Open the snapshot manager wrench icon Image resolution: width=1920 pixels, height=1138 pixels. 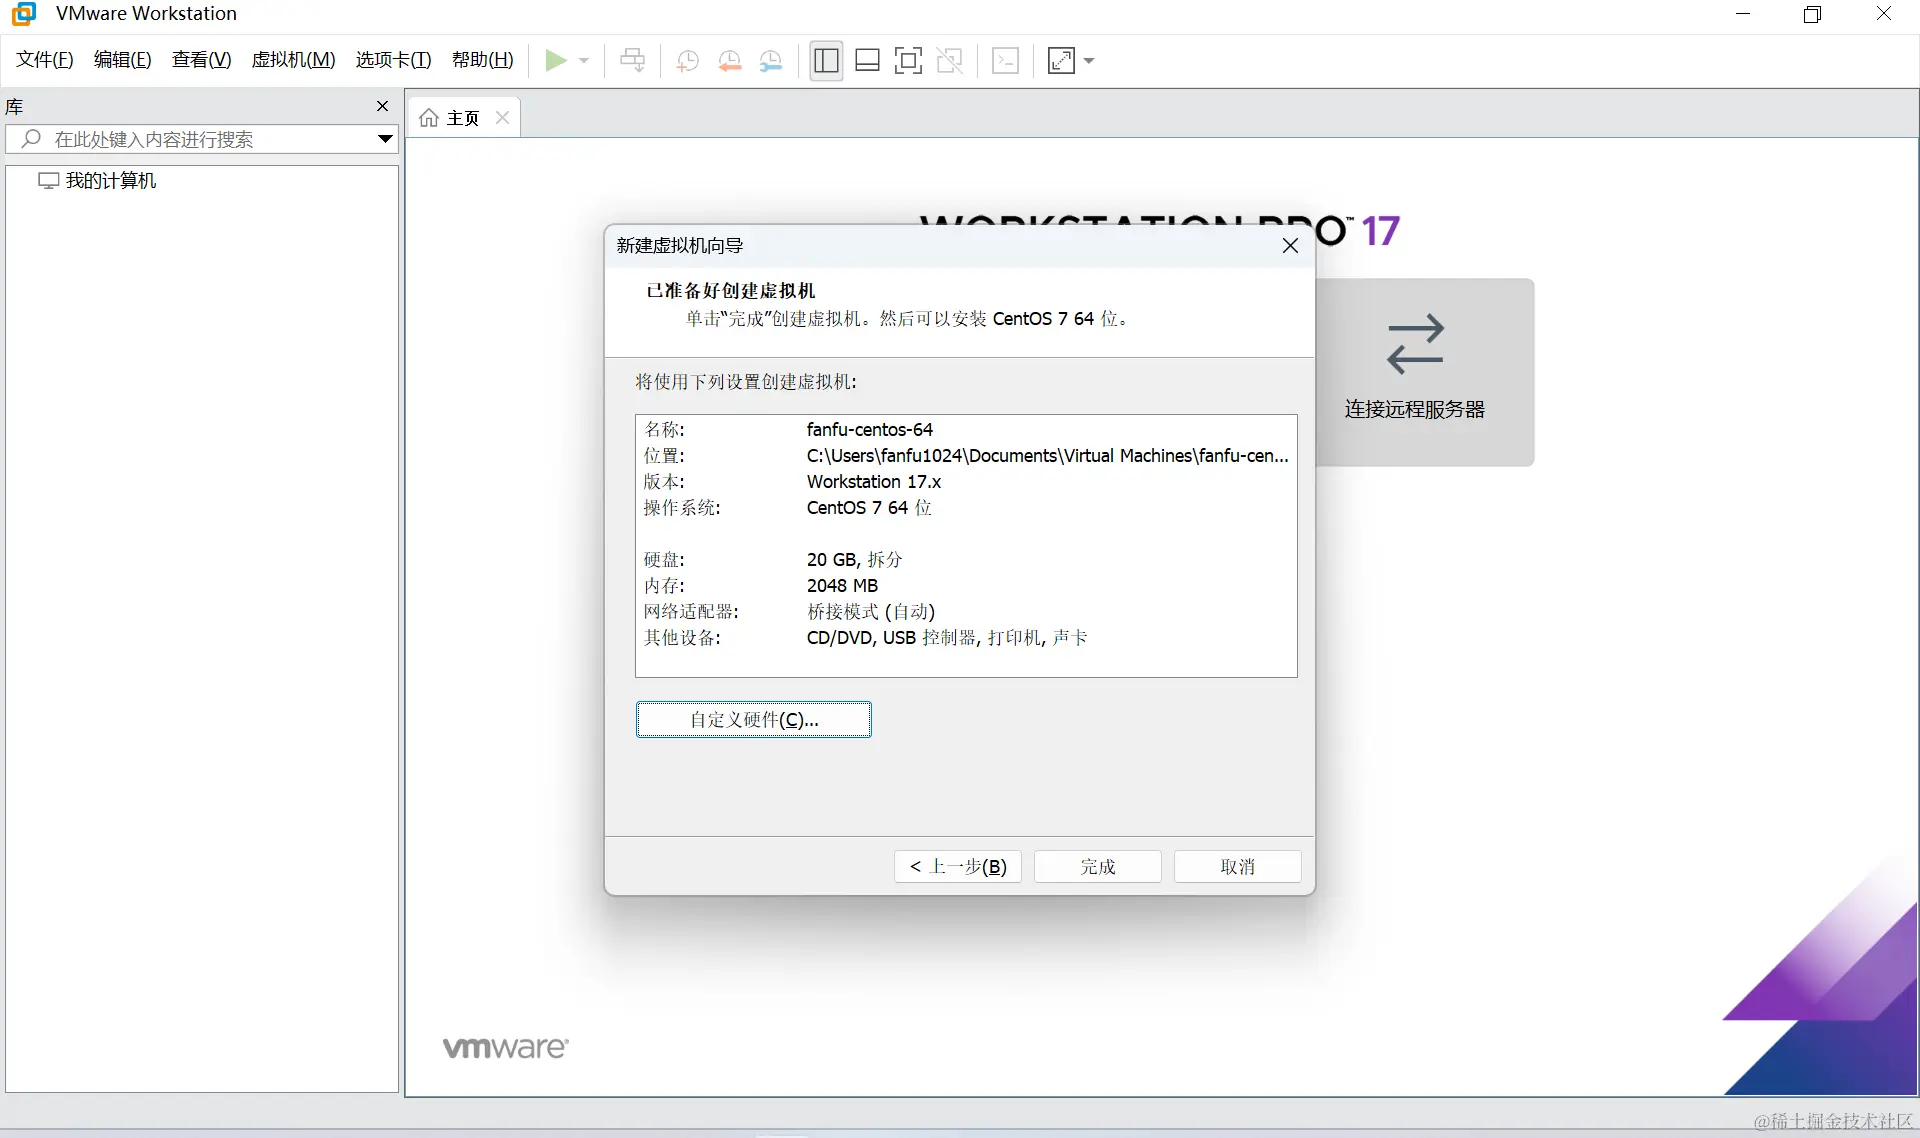[771, 61]
